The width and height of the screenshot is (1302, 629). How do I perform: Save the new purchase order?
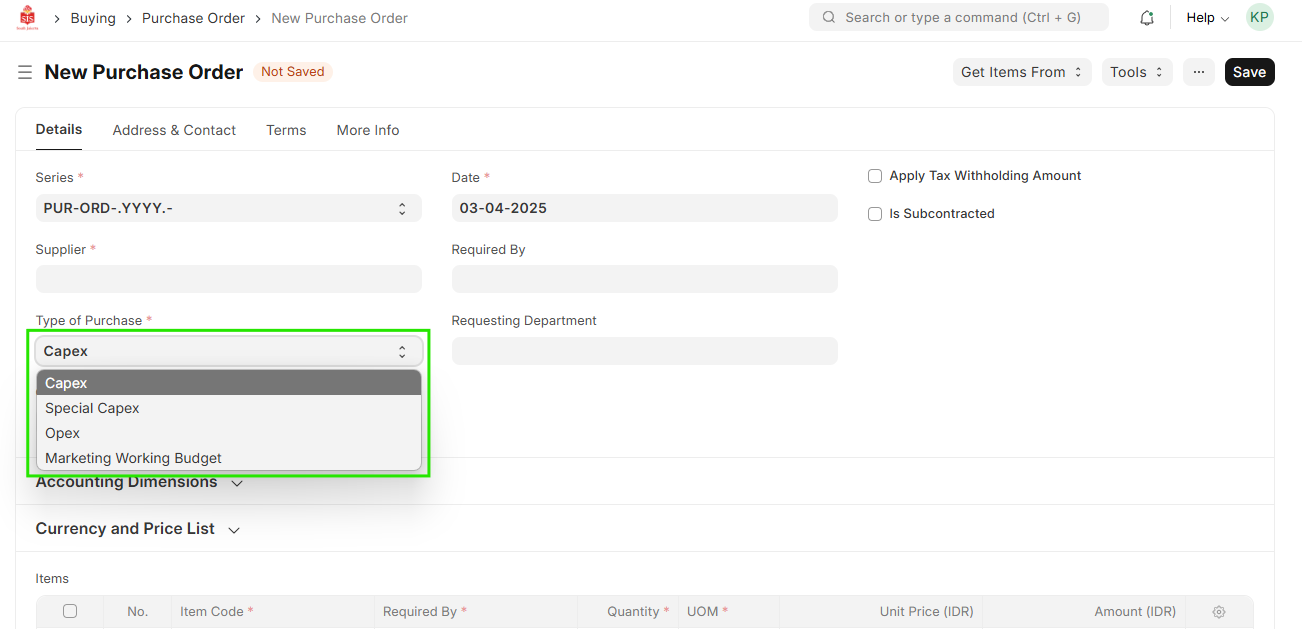pyautogui.click(x=1249, y=72)
